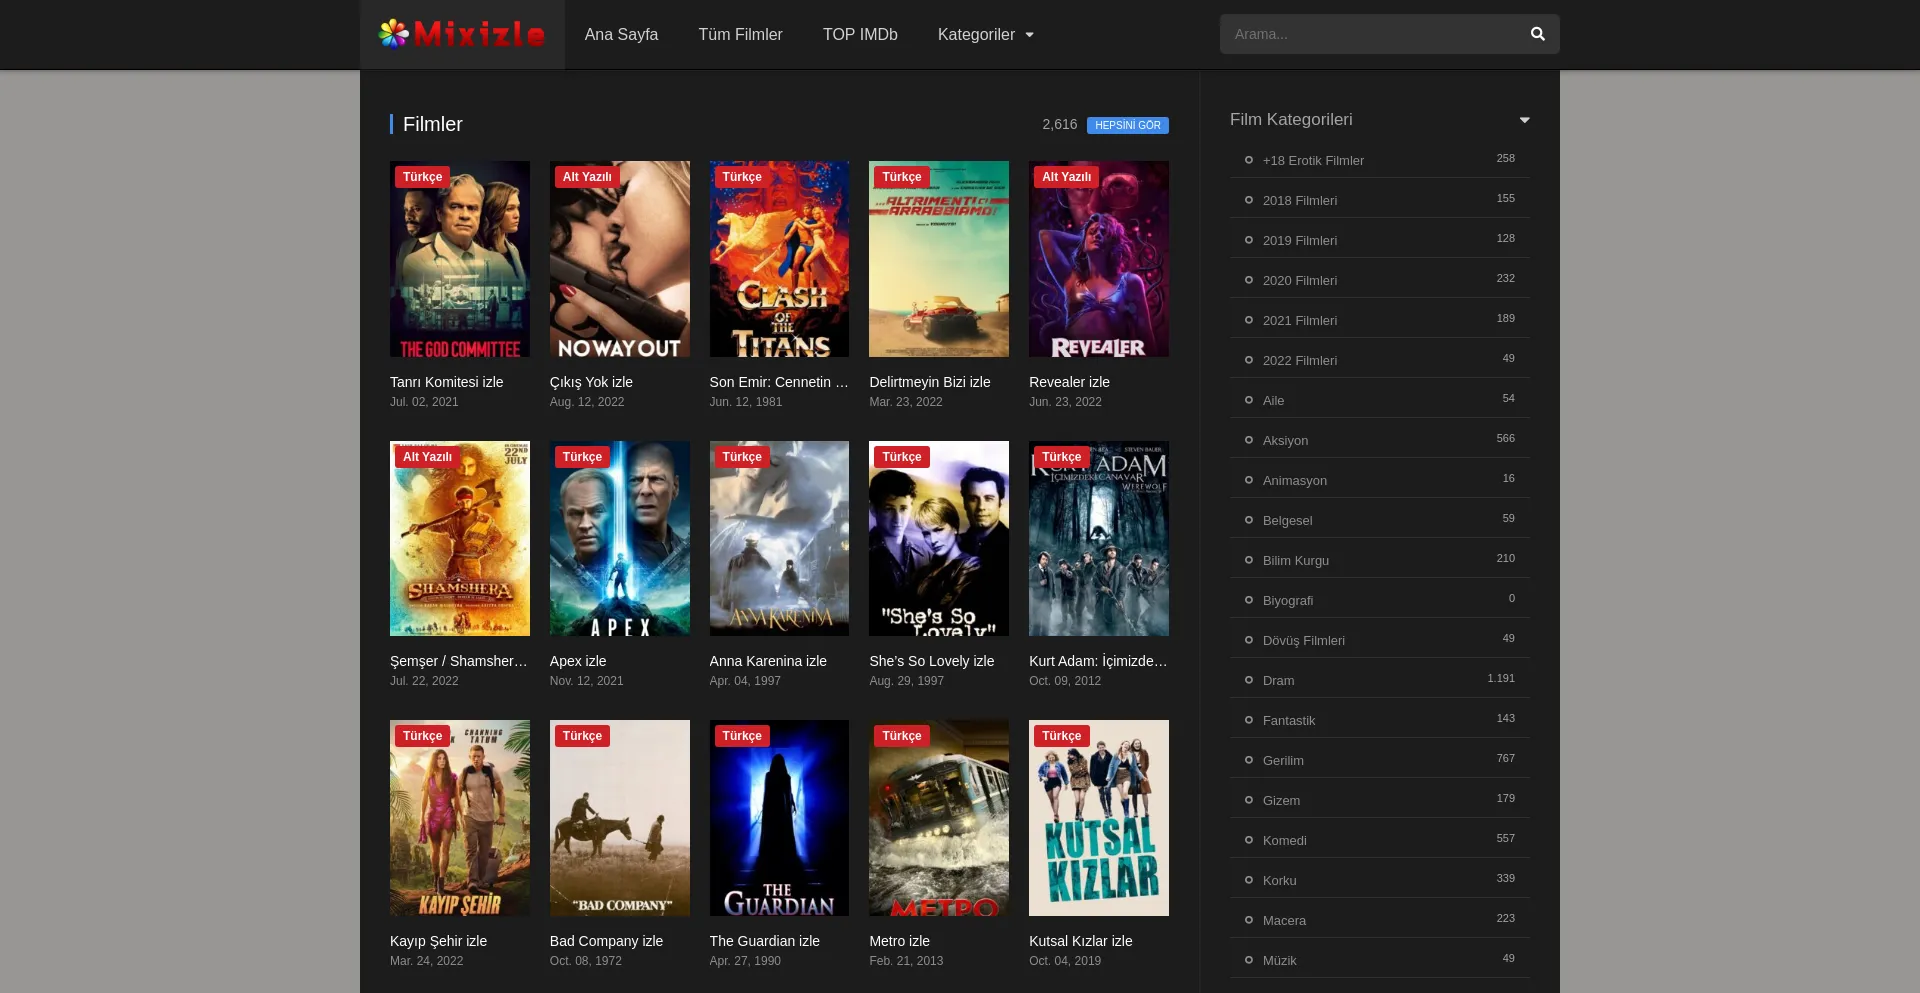This screenshot has height=993, width=1920.
Task: Click the Bad Company izle title link
Action: (606, 941)
